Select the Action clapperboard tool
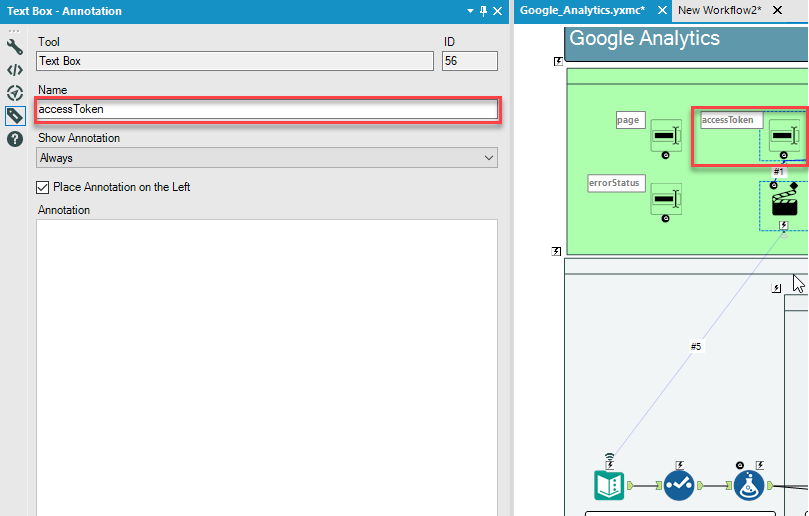The image size is (809, 516). (x=785, y=204)
